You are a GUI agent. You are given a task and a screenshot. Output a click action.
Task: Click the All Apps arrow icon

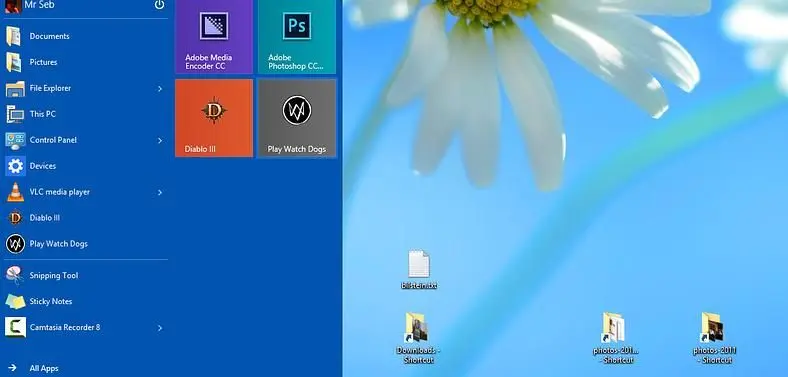(x=13, y=368)
